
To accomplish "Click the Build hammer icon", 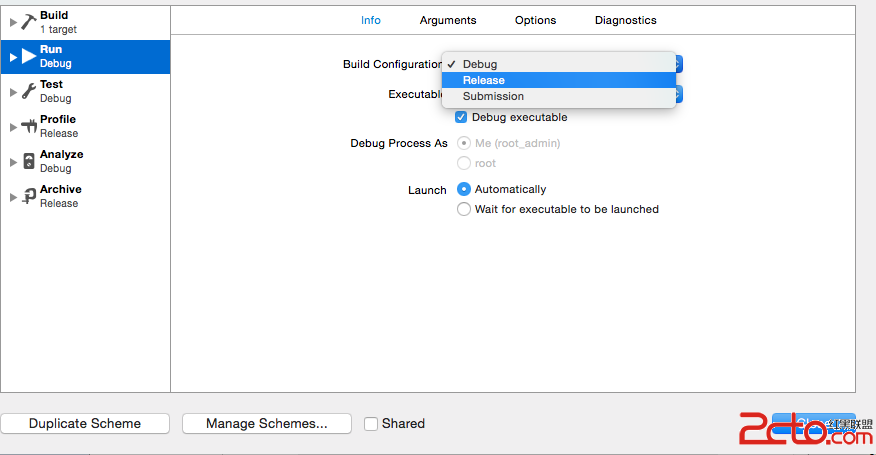I will pos(28,22).
